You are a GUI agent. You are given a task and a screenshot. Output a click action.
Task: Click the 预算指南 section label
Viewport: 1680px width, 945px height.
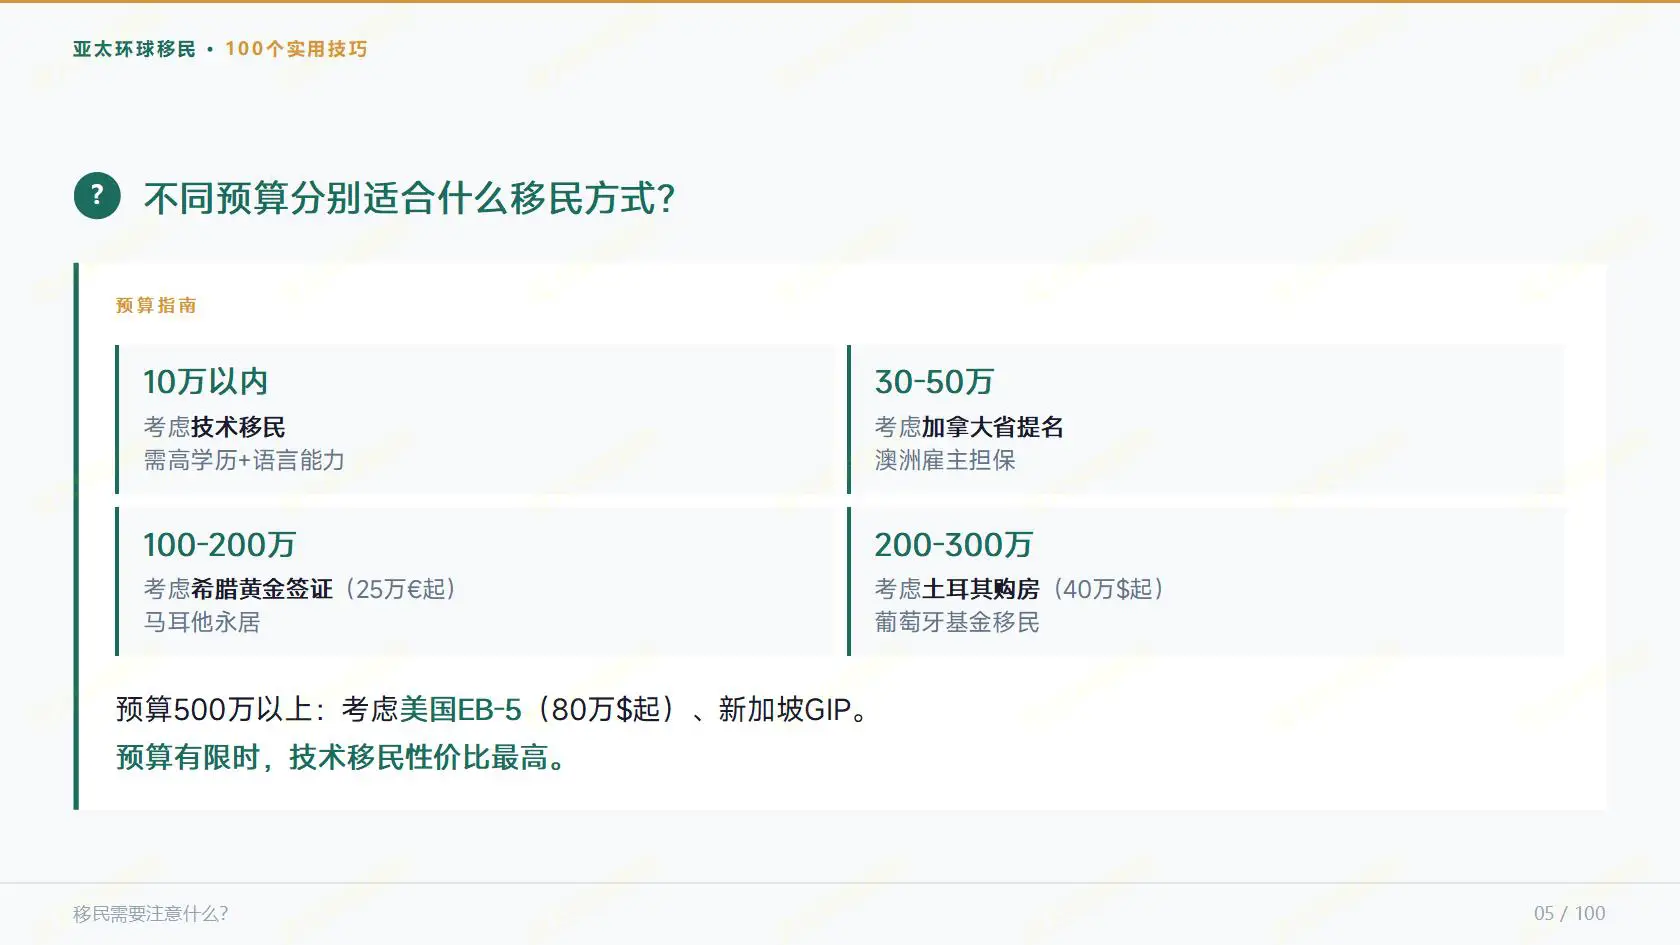(x=156, y=306)
